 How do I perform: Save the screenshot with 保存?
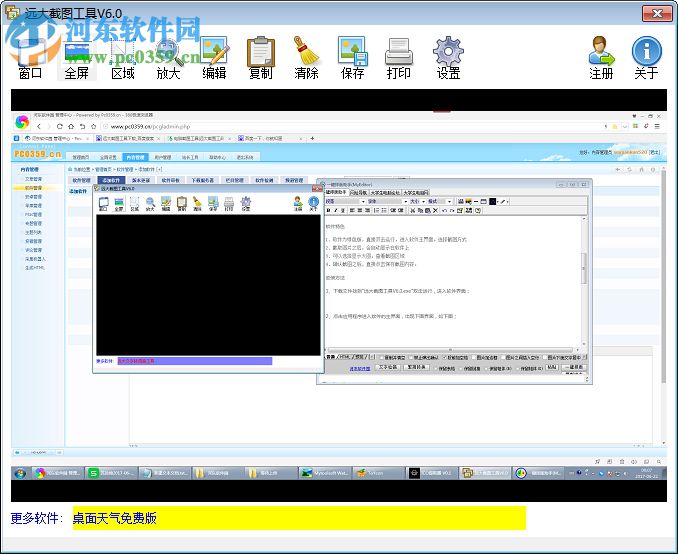tap(352, 58)
